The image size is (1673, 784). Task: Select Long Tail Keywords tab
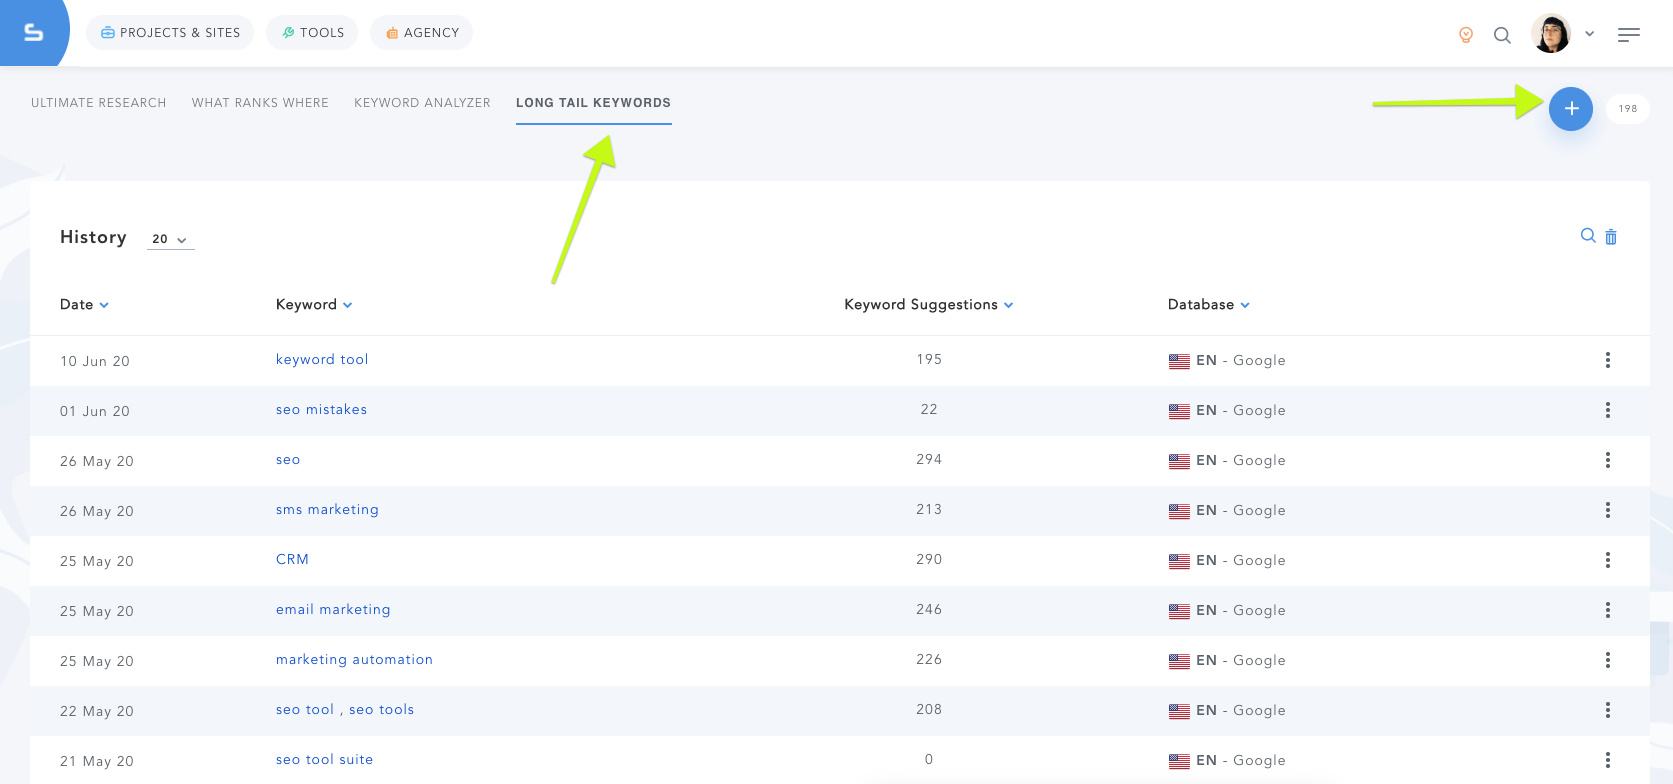pyautogui.click(x=593, y=103)
